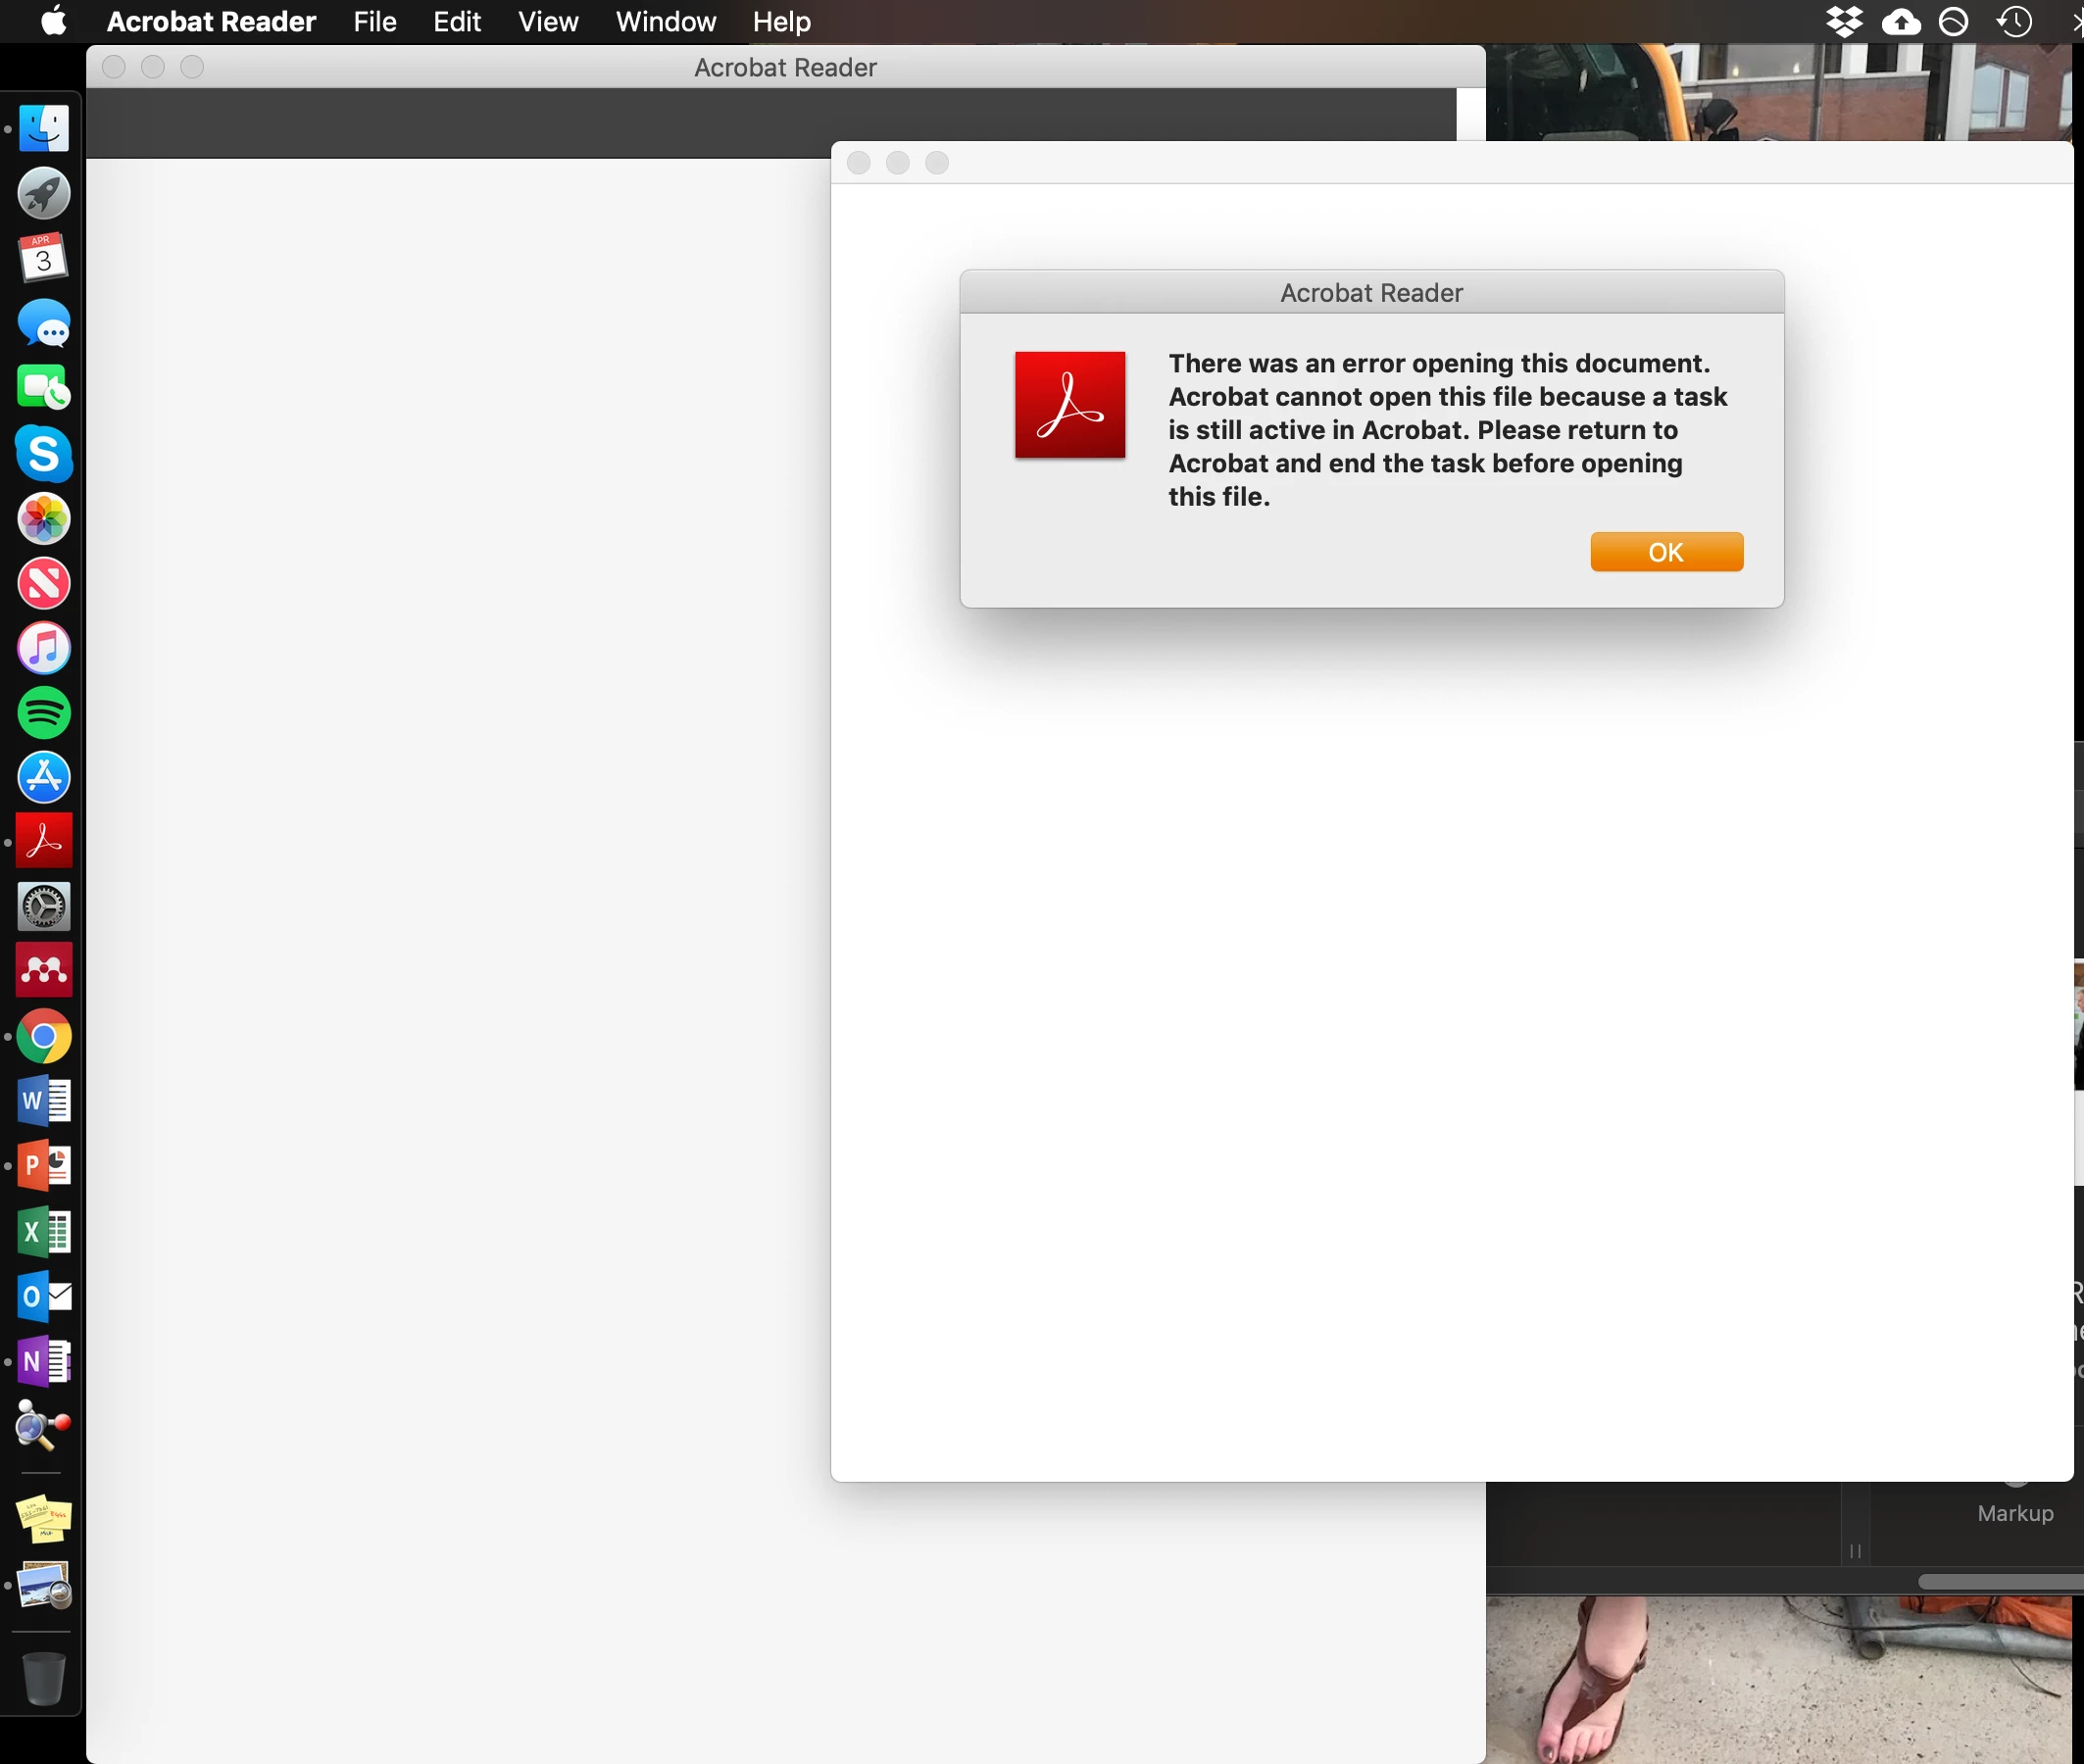This screenshot has width=2084, height=1764.
Task: Click the Dropbox menu bar icon
Action: click(1844, 21)
